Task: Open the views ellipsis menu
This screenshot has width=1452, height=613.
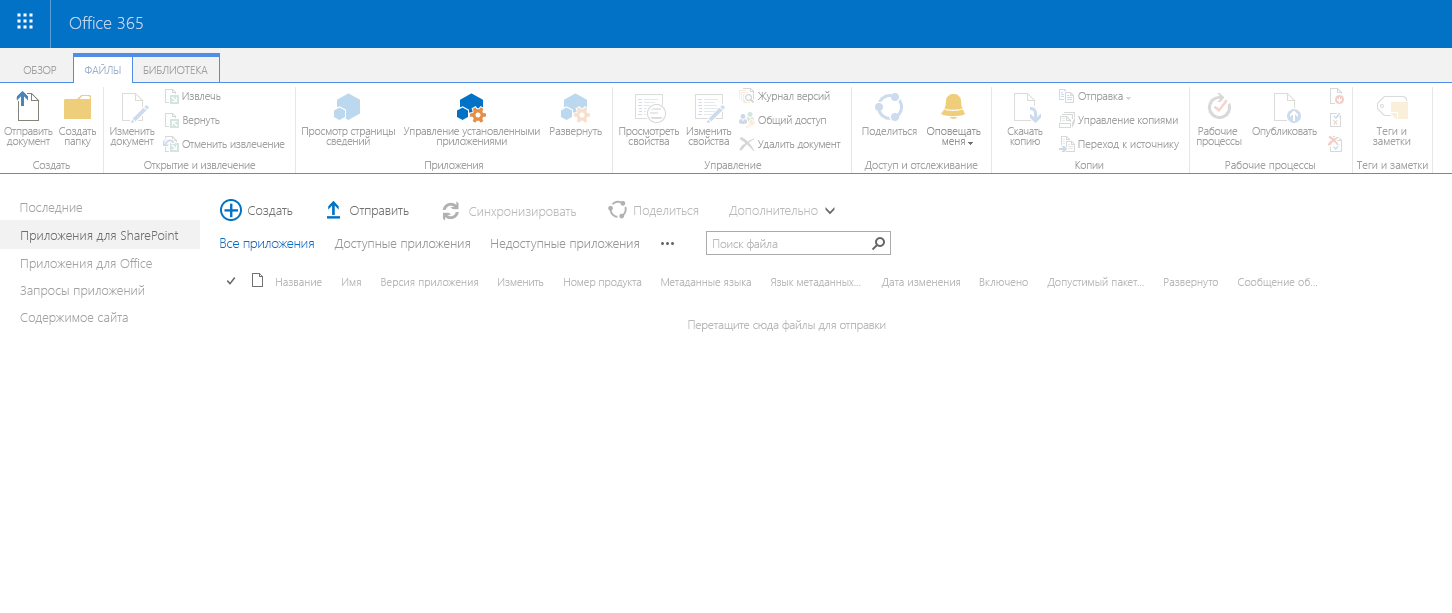Action: coord(668,243)
